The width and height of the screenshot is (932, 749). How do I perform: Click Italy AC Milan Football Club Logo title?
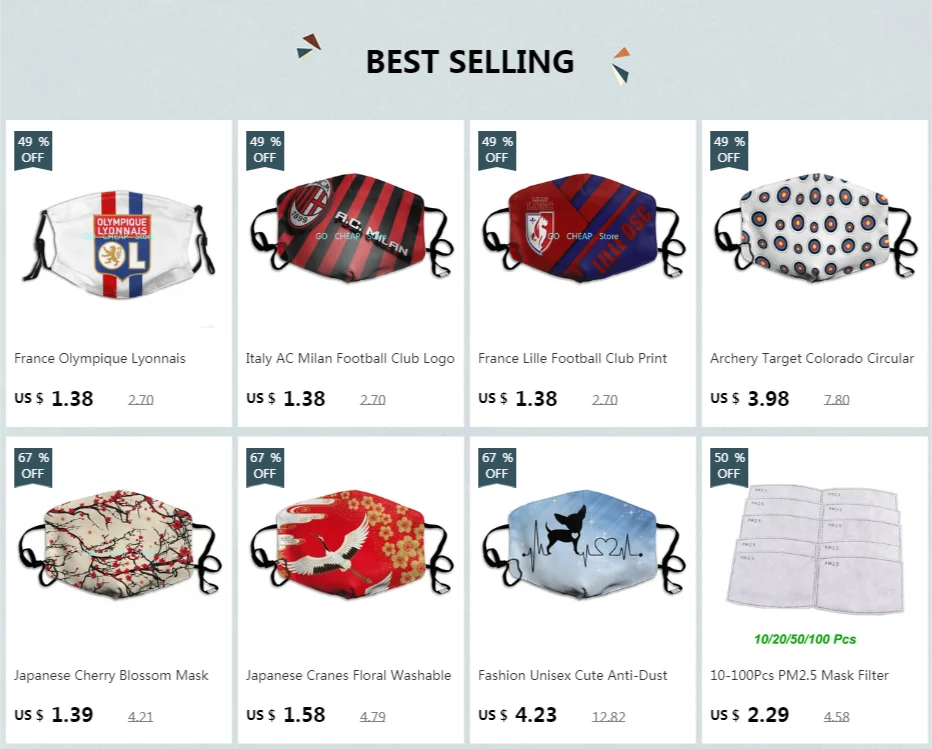350,358
